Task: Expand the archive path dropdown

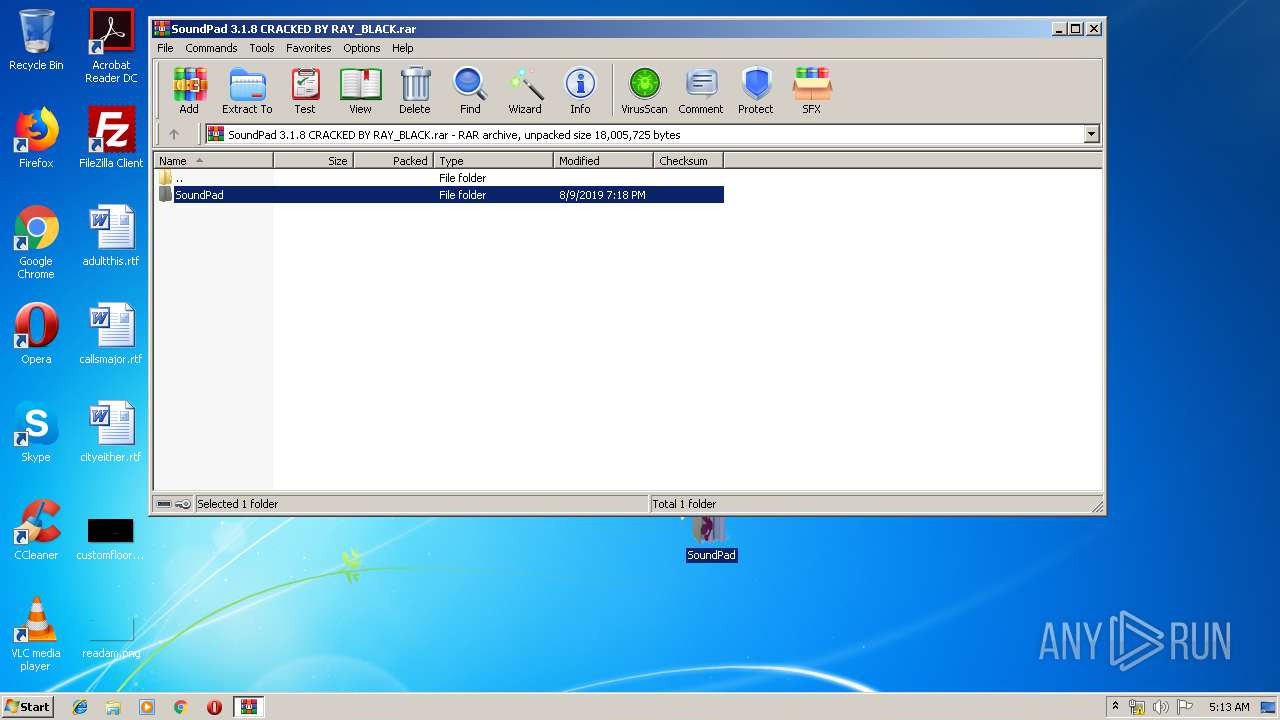Action: [x=1091, y=134]
